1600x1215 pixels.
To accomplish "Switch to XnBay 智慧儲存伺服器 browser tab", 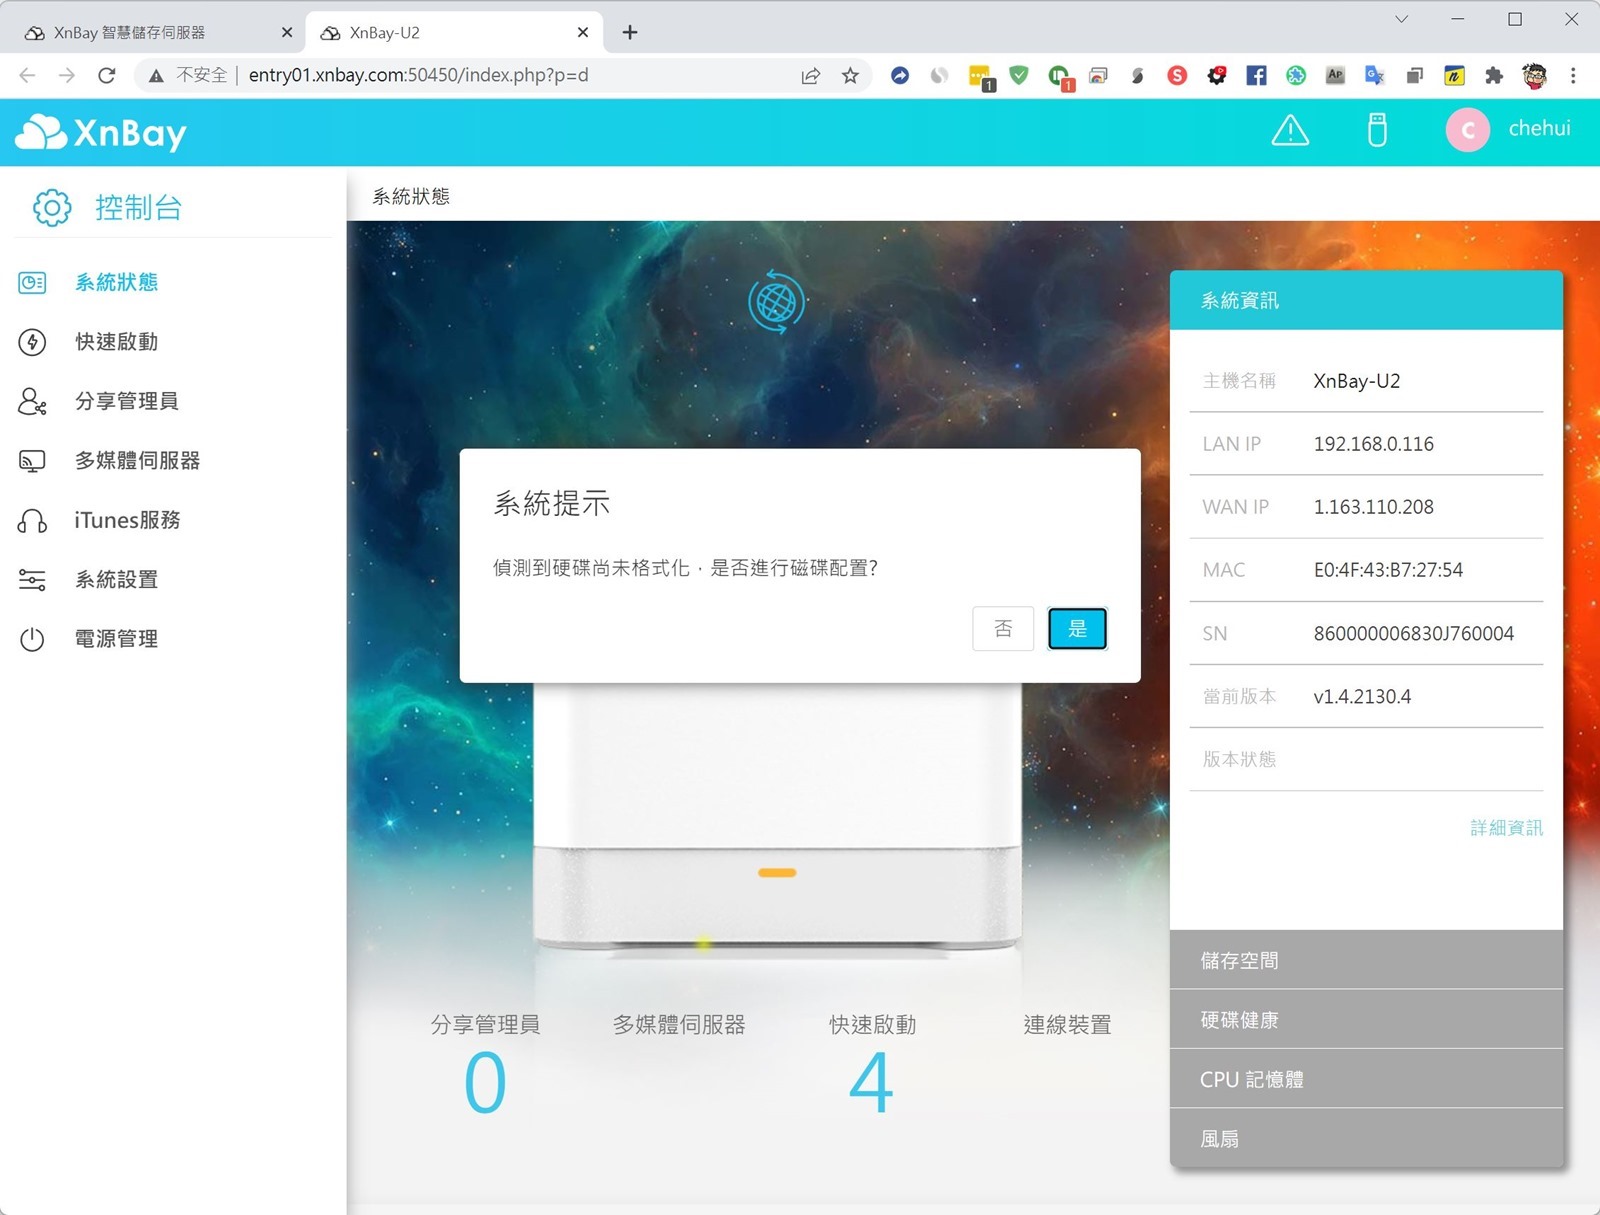I will (150, 33).
